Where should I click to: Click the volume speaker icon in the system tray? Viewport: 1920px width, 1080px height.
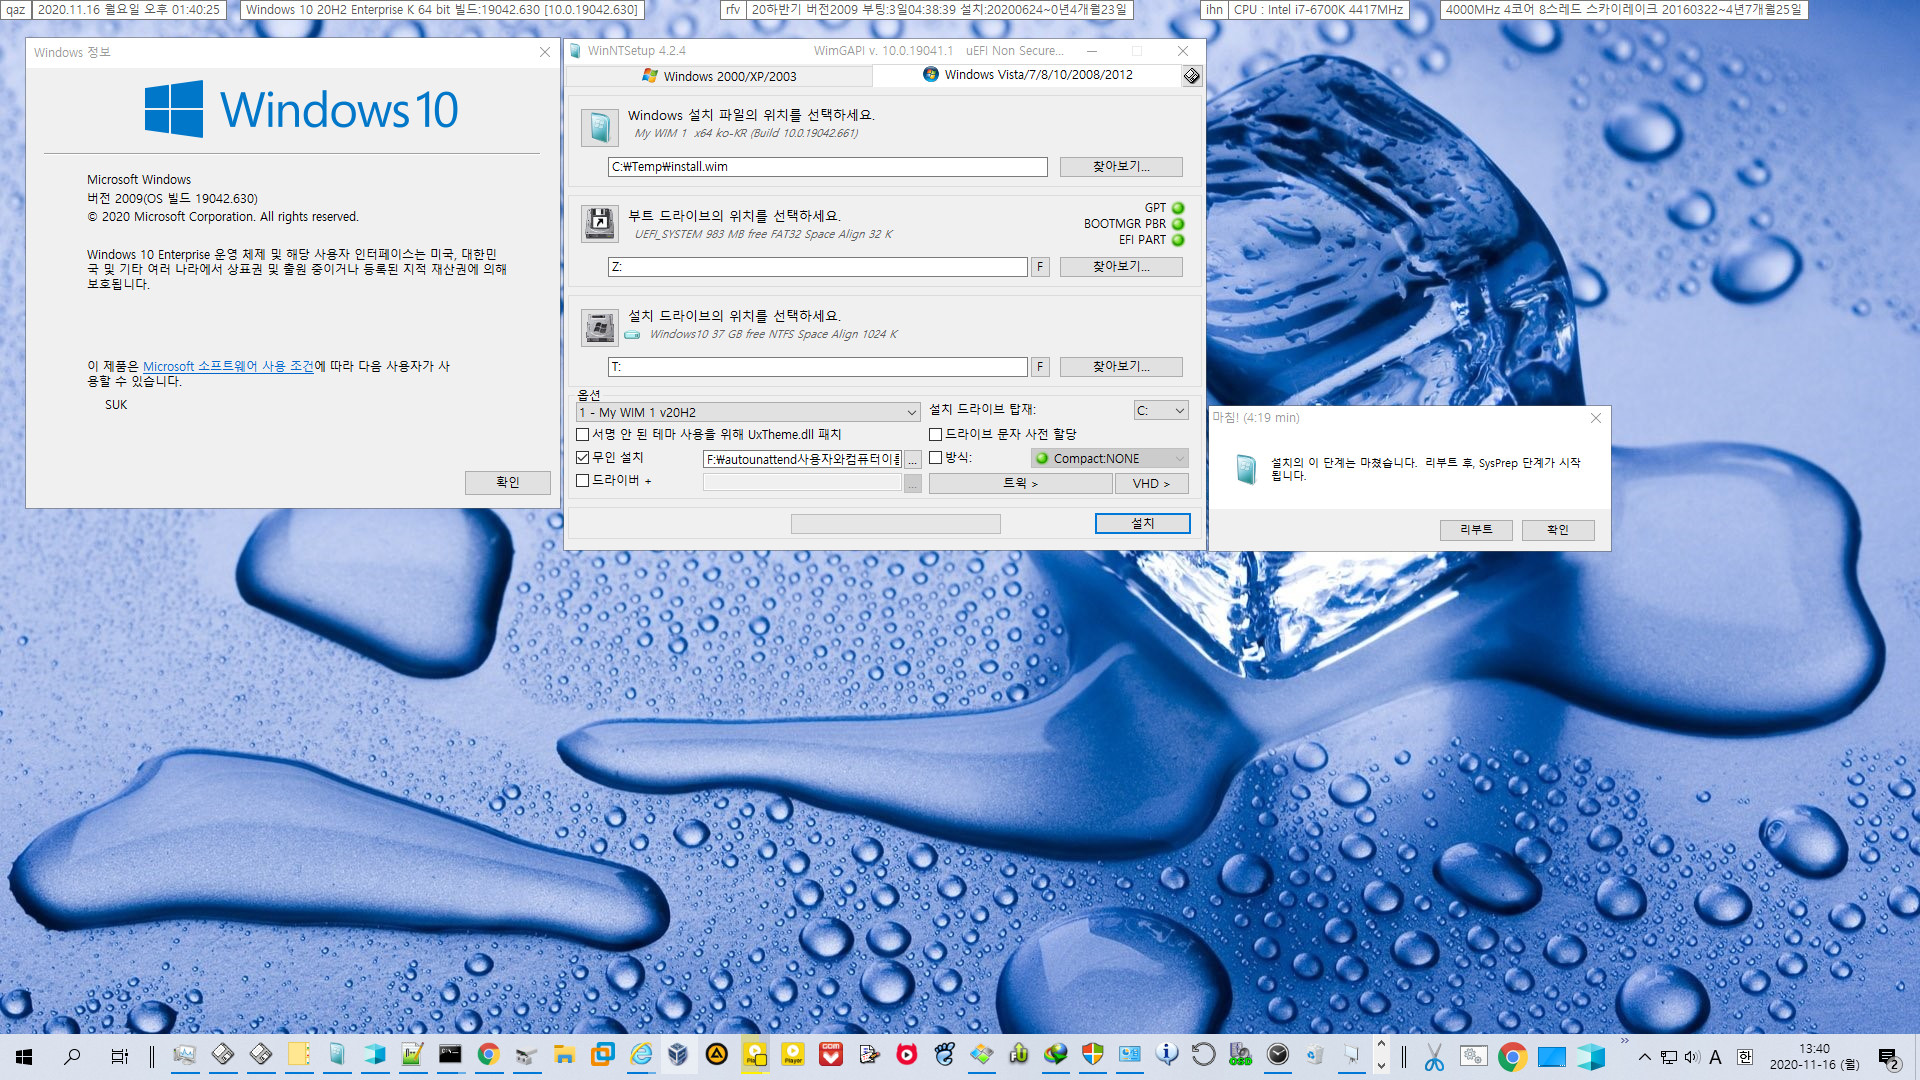coord(1692,1057)
